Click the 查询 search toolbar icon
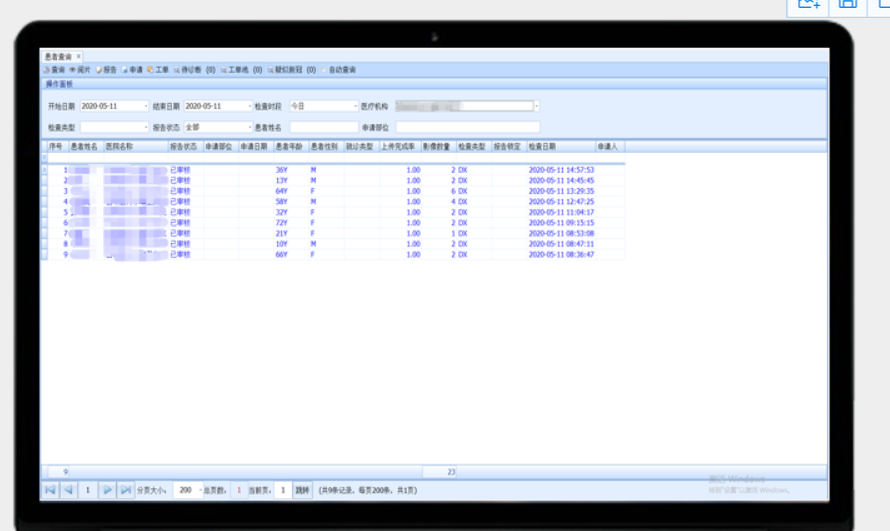 point(54,70)
